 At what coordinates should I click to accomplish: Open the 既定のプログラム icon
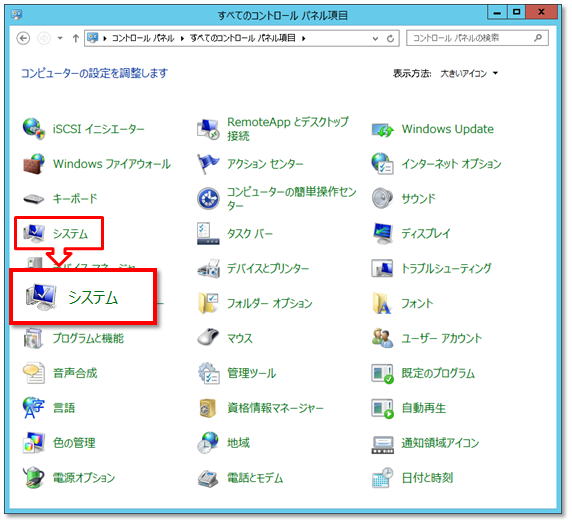(x=382, y=373)
